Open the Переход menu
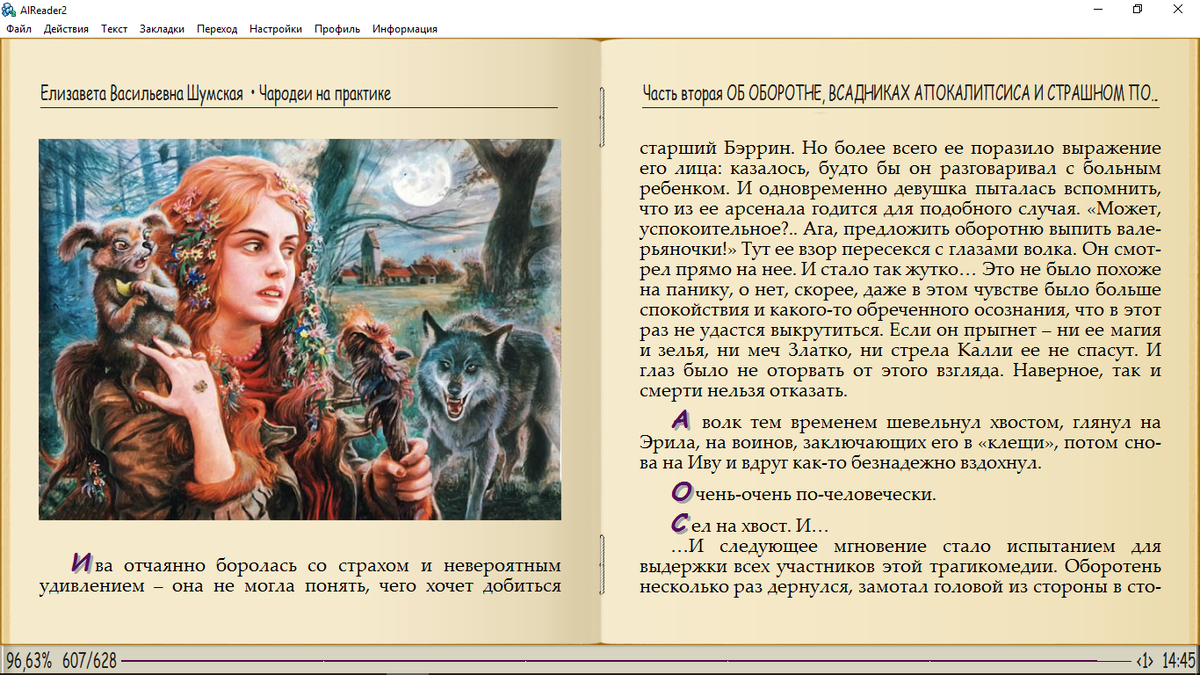The width and height of the screenshot is (1200, 675). pos(216,29)
